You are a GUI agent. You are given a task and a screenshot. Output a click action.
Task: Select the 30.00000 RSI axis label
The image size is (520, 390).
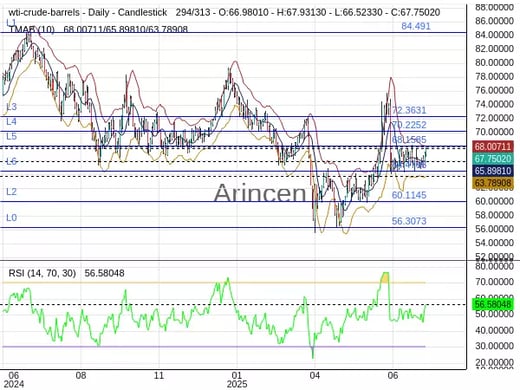coord(494,346)
